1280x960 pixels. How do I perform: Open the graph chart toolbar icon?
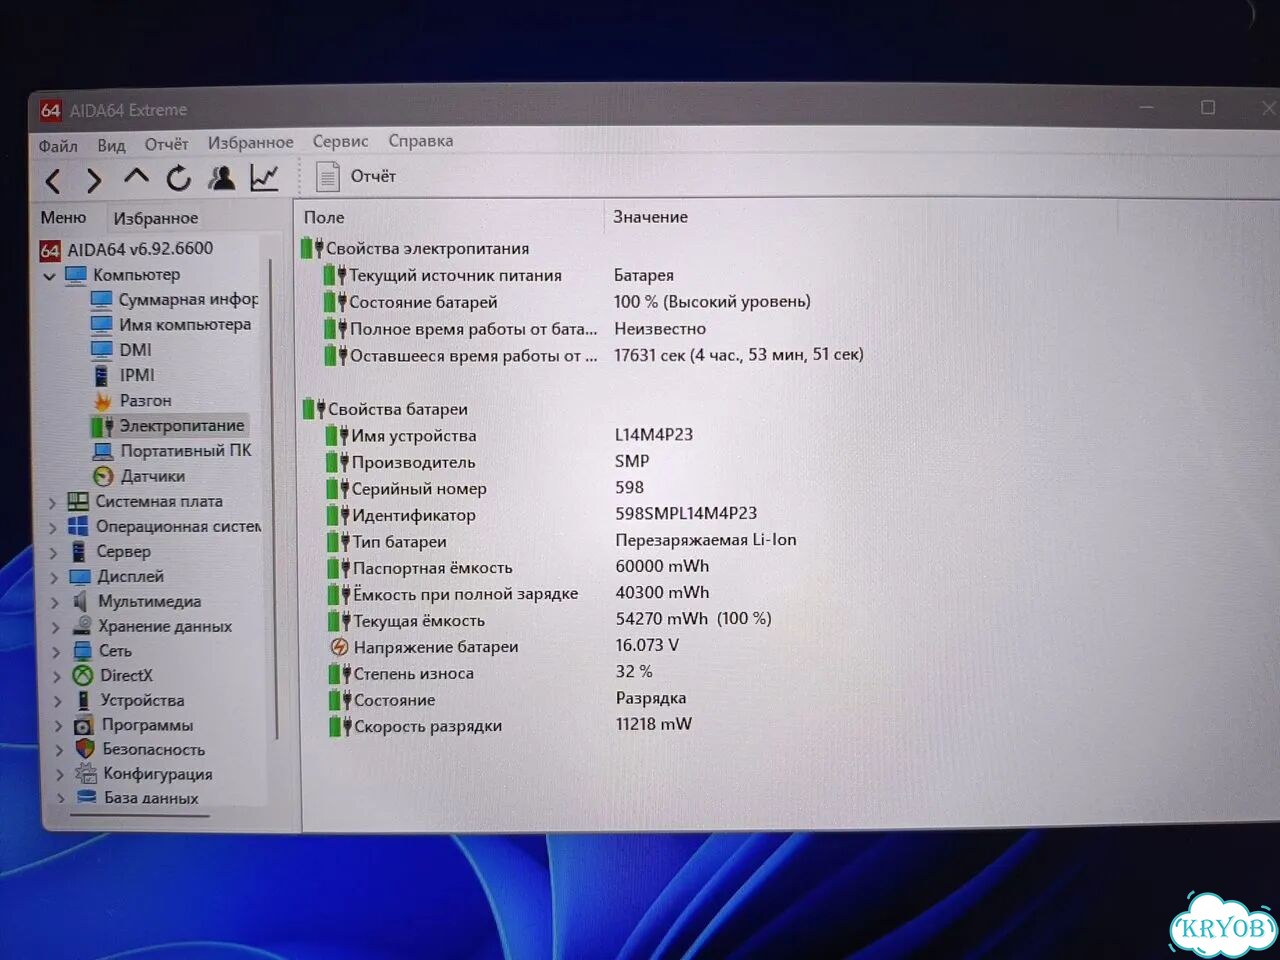tap(264, 178)
